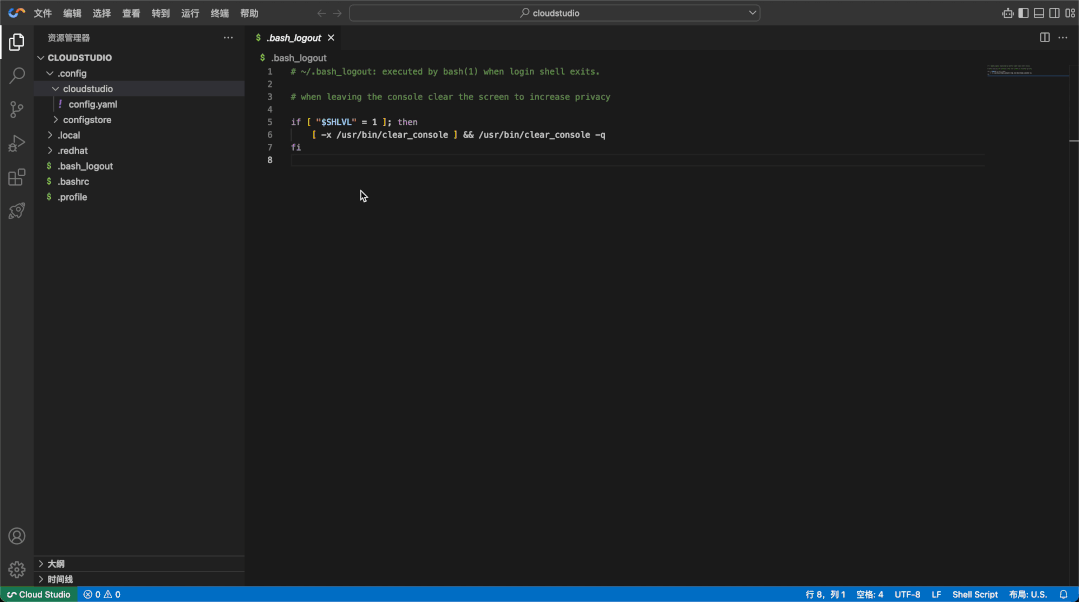The height and width of the screenshot is (602, 1079).
Task: Open the 编辑 menu
Action: [x=72, y=13]
